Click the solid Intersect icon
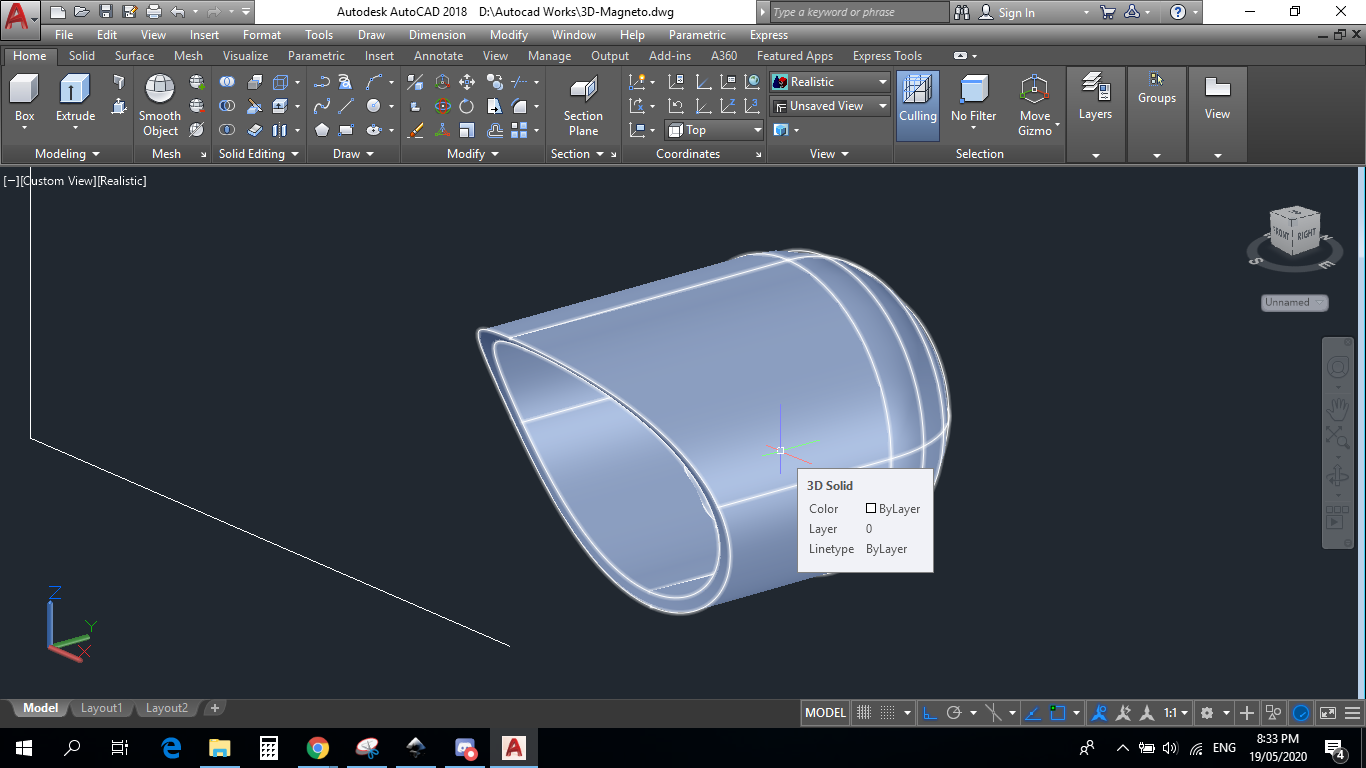This screenshot has width=1366, height=768. tap(227, 130)
